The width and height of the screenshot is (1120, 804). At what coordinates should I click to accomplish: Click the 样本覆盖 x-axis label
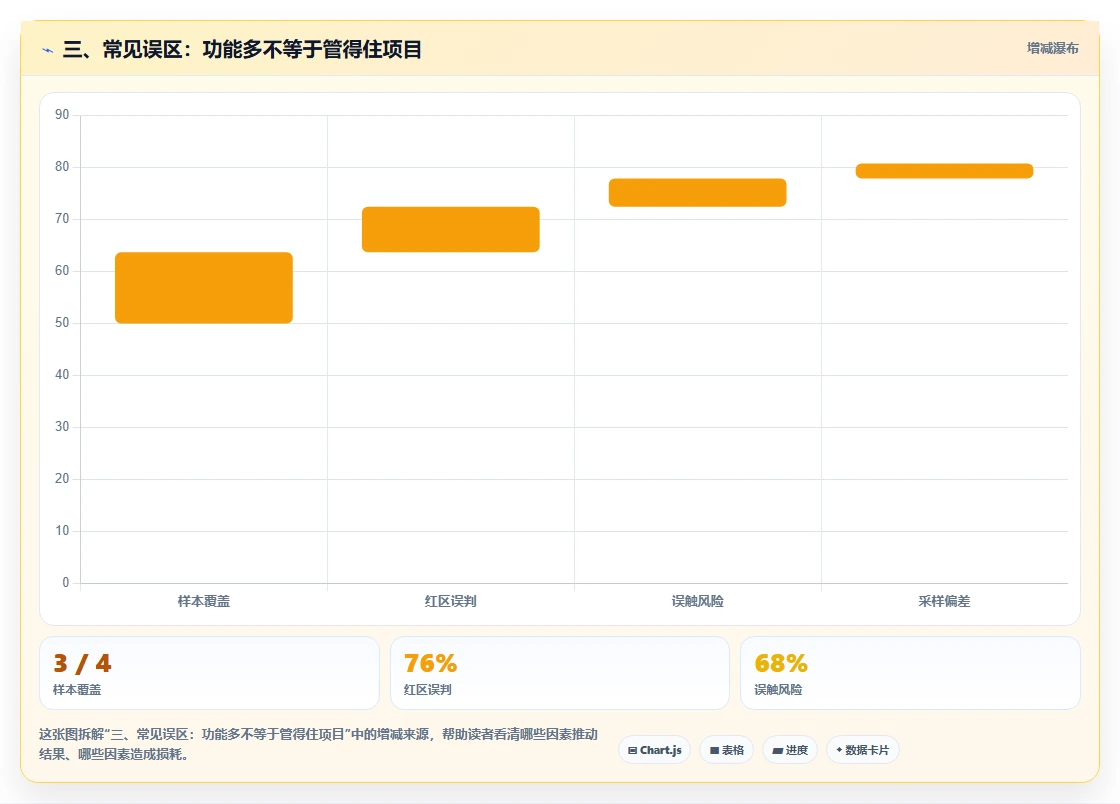[204, 601]
